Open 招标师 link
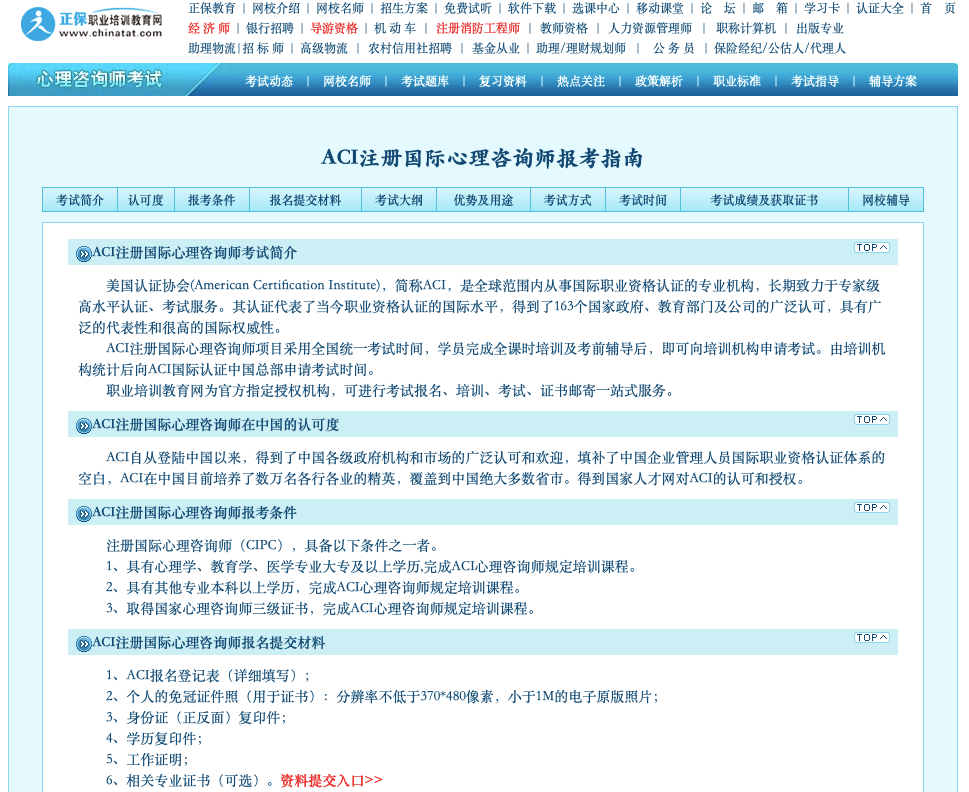This screenshot has width=969, height=792. coord(263,48)
